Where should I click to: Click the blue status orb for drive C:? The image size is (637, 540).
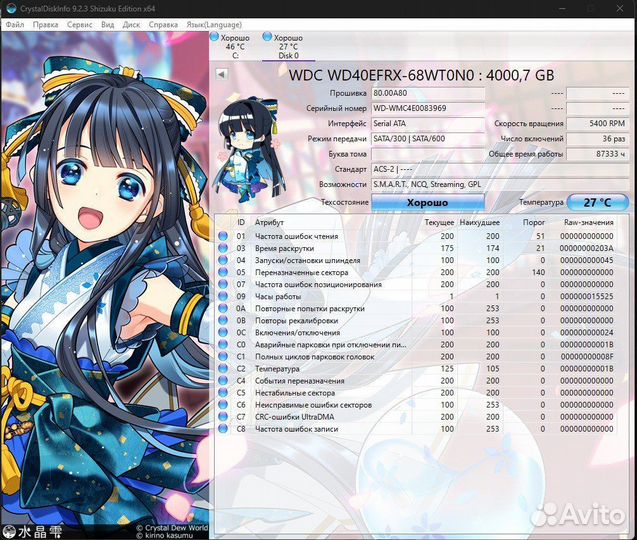(x=214, y=37)
